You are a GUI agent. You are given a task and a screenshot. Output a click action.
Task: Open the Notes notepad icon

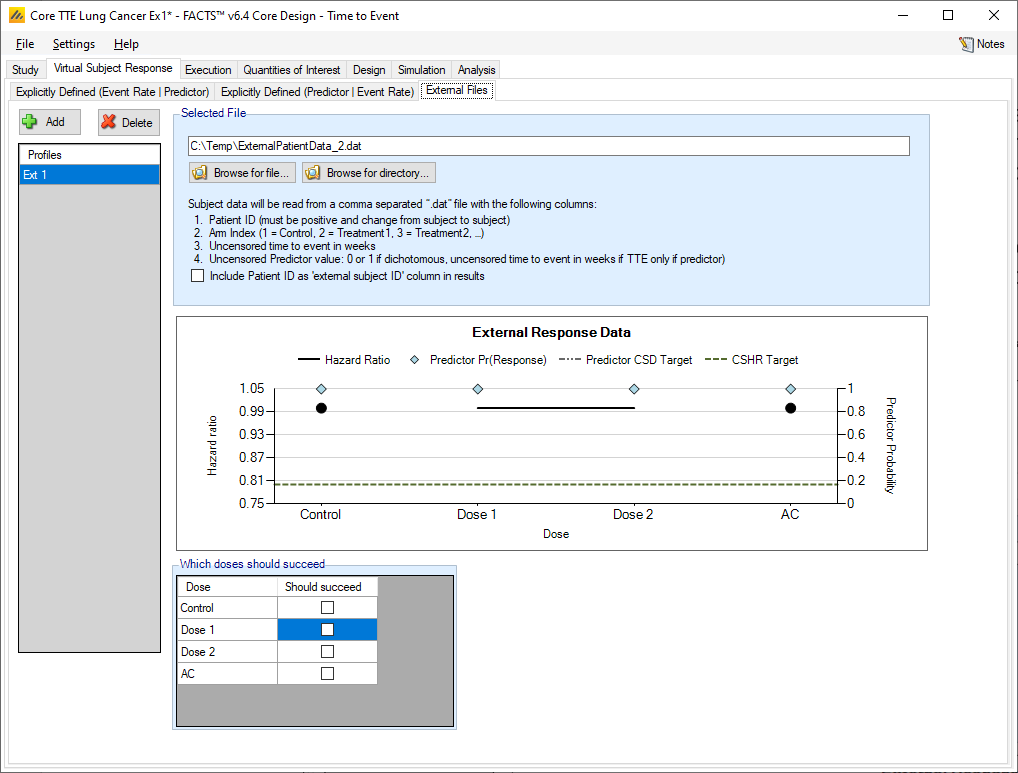click(x=966, y=44)
